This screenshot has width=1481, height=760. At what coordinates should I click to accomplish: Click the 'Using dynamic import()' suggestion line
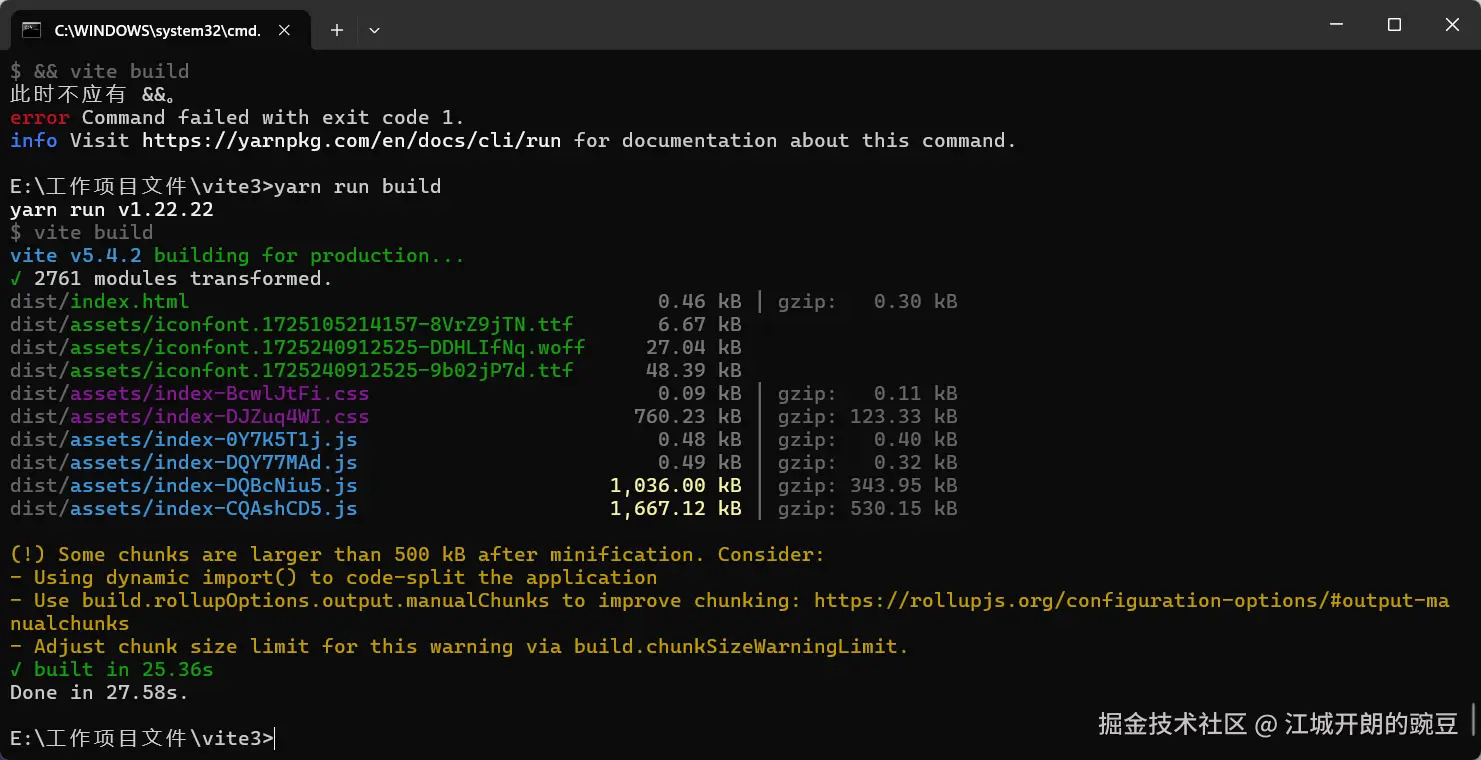coord(334,577)
